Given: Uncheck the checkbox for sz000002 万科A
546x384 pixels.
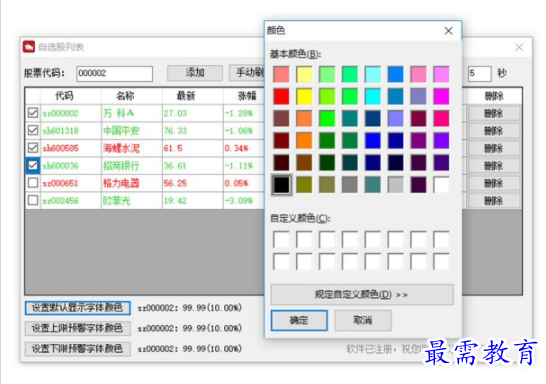Looking at the screenshot, I should click(33, 113).
